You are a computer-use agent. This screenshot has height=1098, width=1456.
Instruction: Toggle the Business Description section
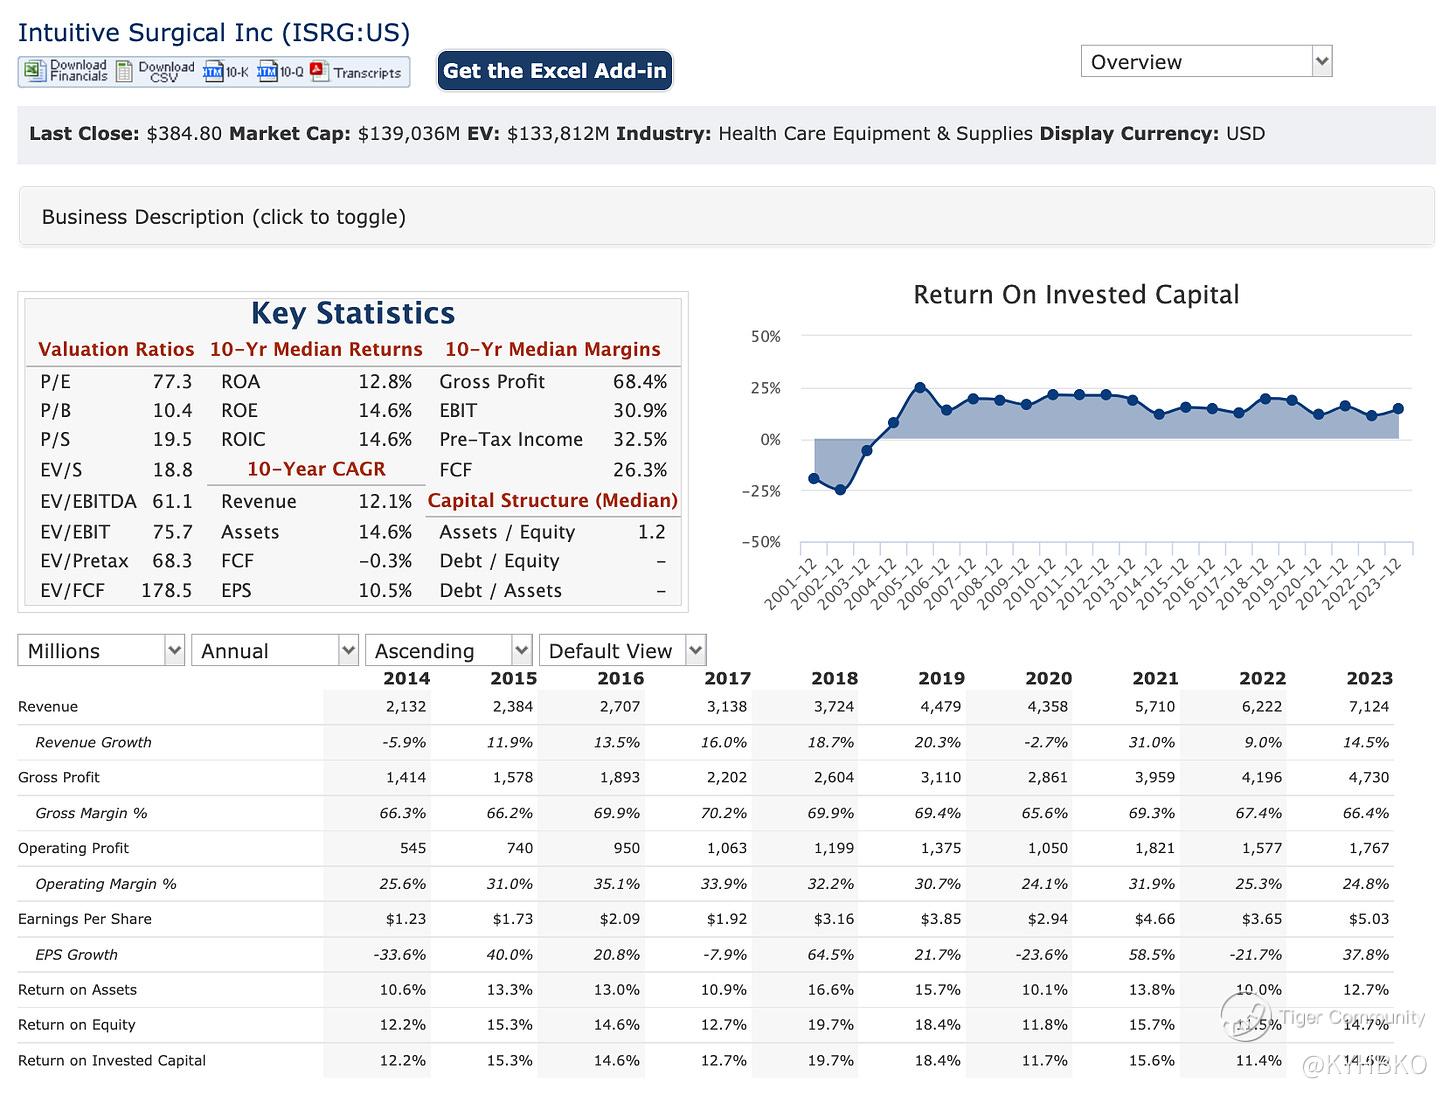tap(224, 217)
